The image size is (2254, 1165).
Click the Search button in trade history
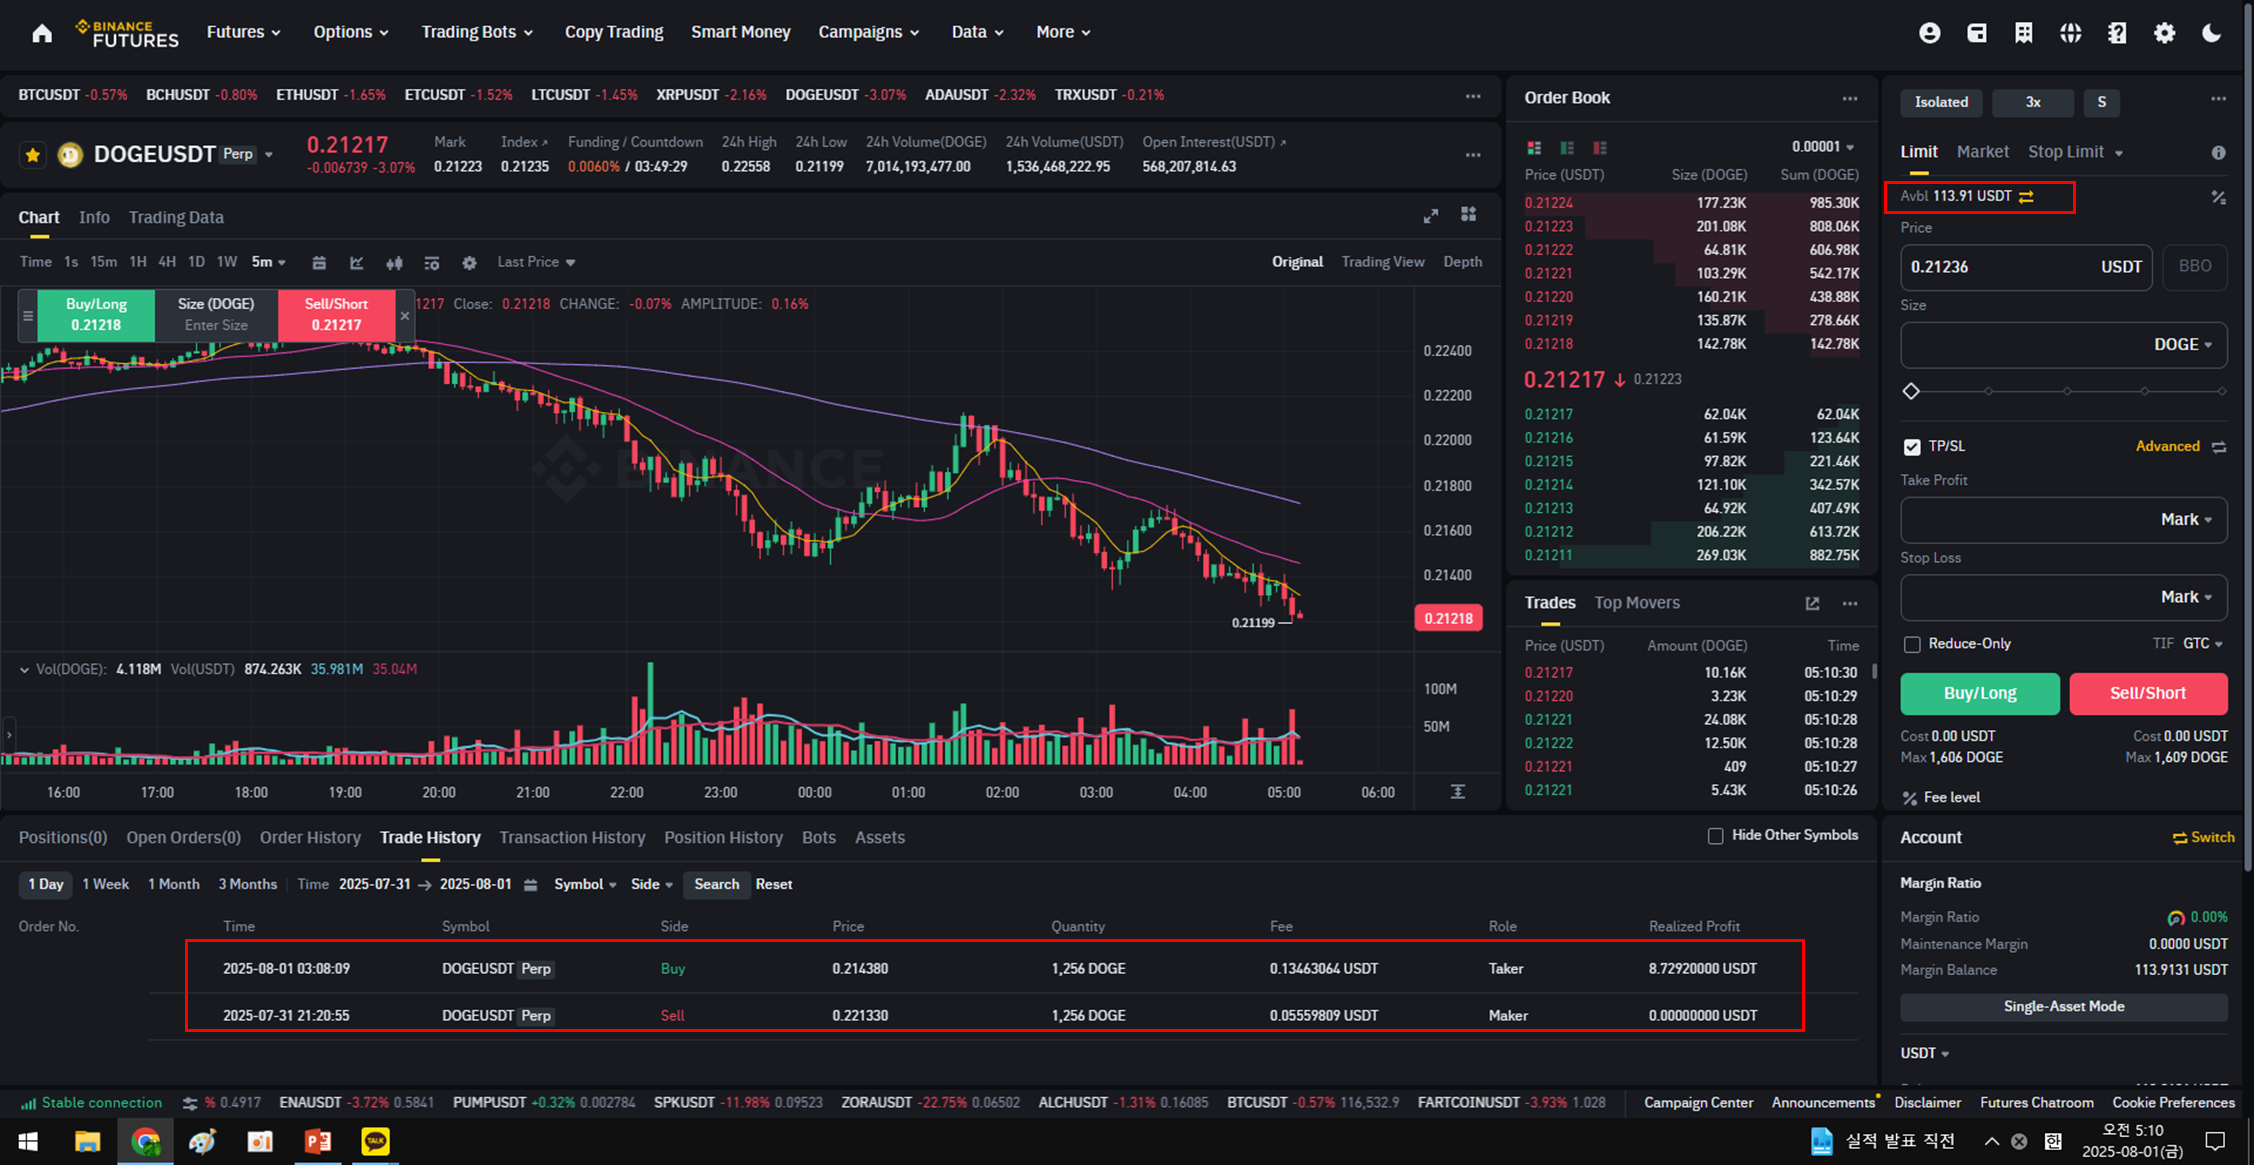(716, 885)
